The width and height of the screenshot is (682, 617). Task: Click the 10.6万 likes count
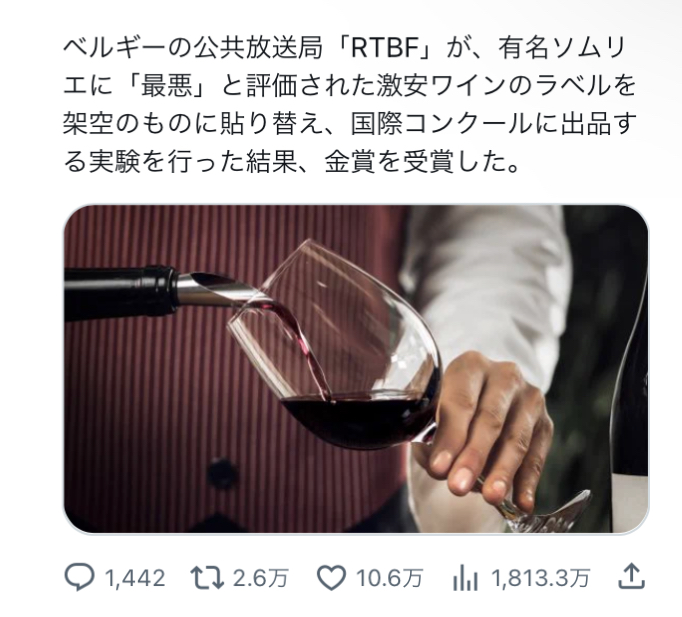(x=389, y=579)
